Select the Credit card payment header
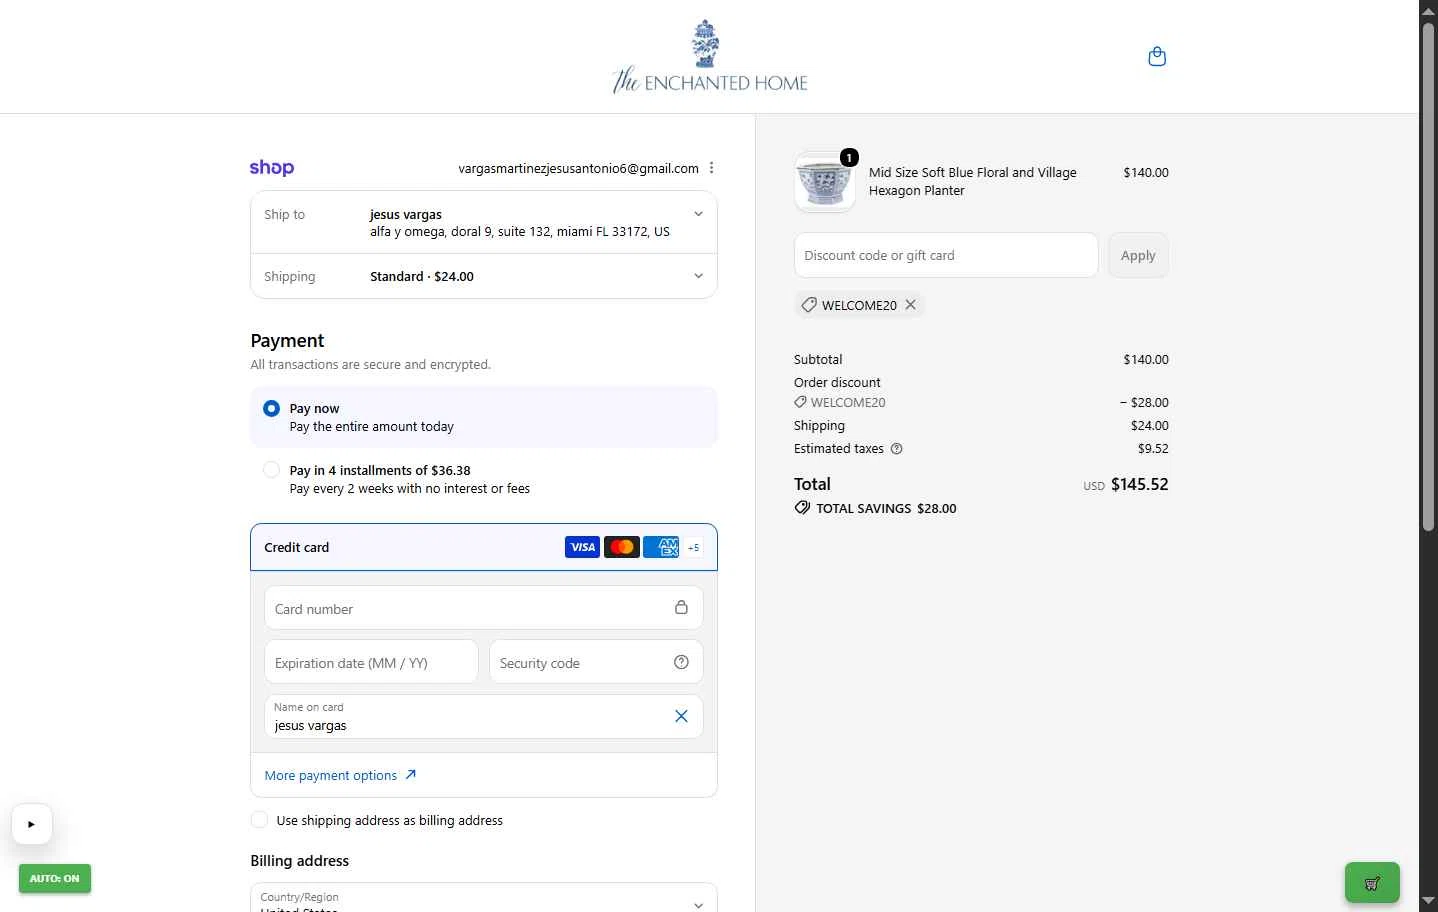 point(484,547)
